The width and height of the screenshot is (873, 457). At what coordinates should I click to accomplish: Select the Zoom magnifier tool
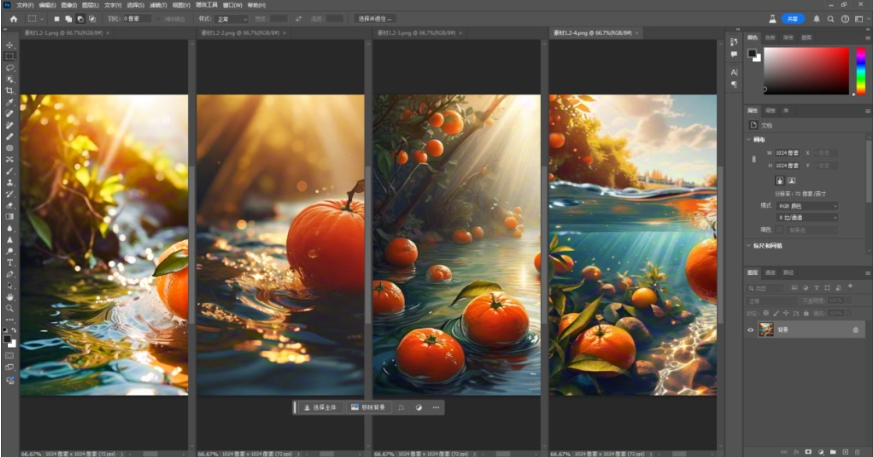10,308
